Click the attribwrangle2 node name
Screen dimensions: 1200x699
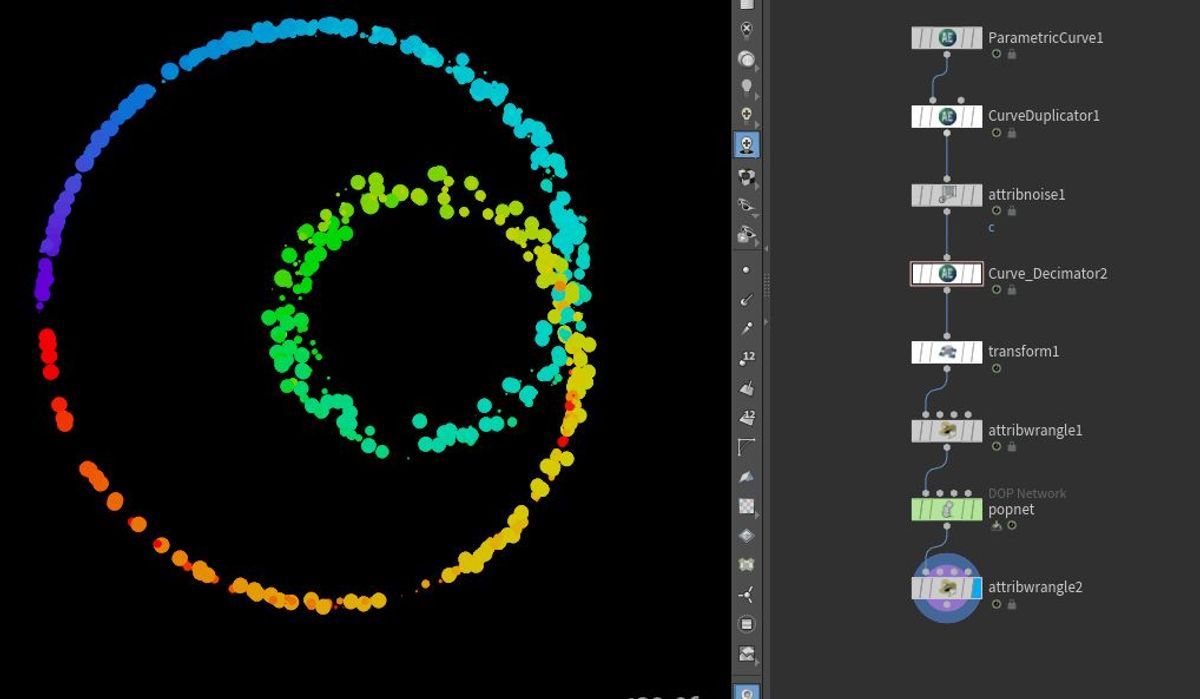[1035, 588]
